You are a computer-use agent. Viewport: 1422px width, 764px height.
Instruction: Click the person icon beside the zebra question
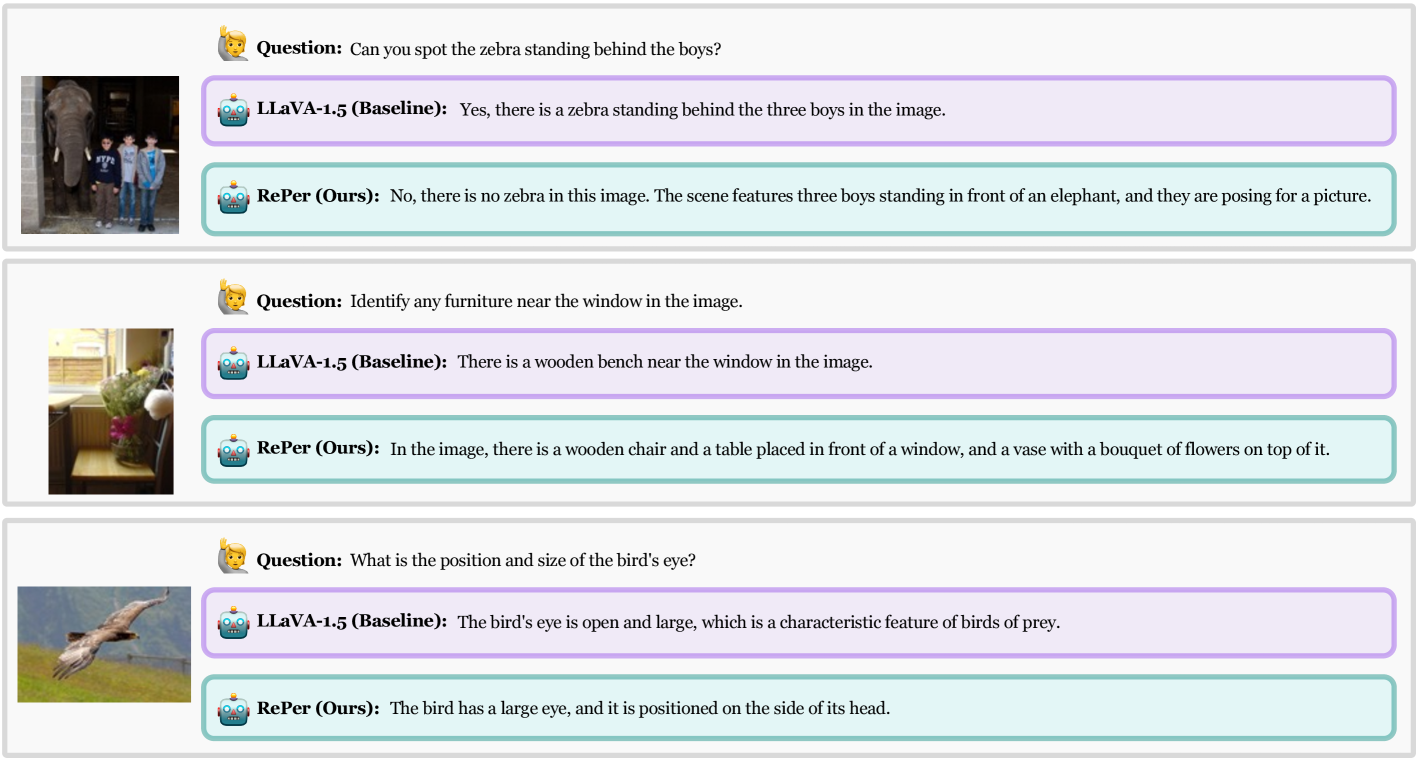pos(232,44)
